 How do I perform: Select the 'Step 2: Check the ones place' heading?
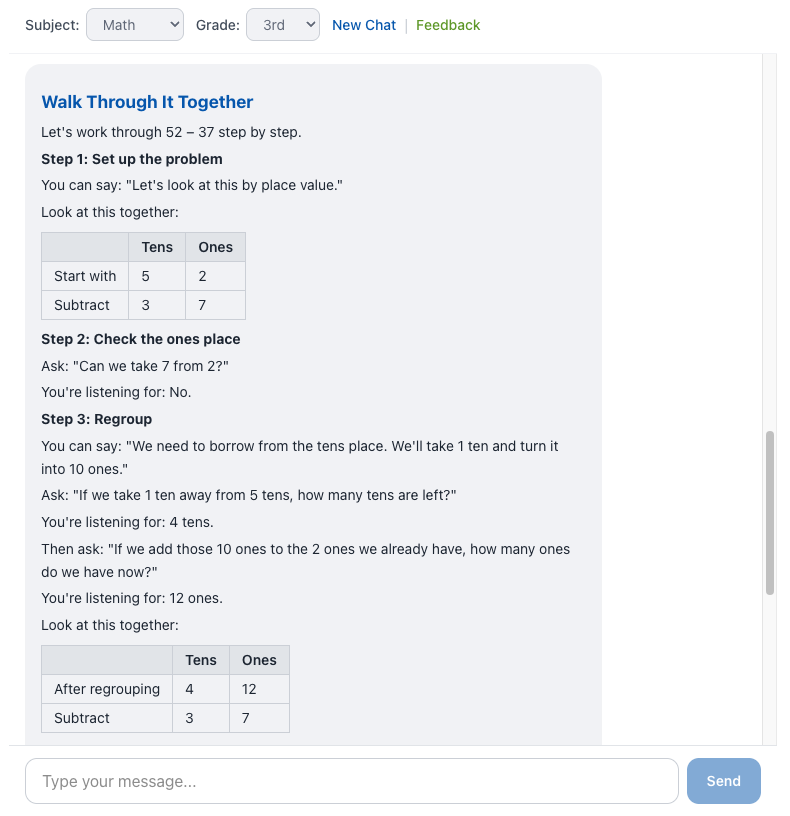(x=141, y=339)
